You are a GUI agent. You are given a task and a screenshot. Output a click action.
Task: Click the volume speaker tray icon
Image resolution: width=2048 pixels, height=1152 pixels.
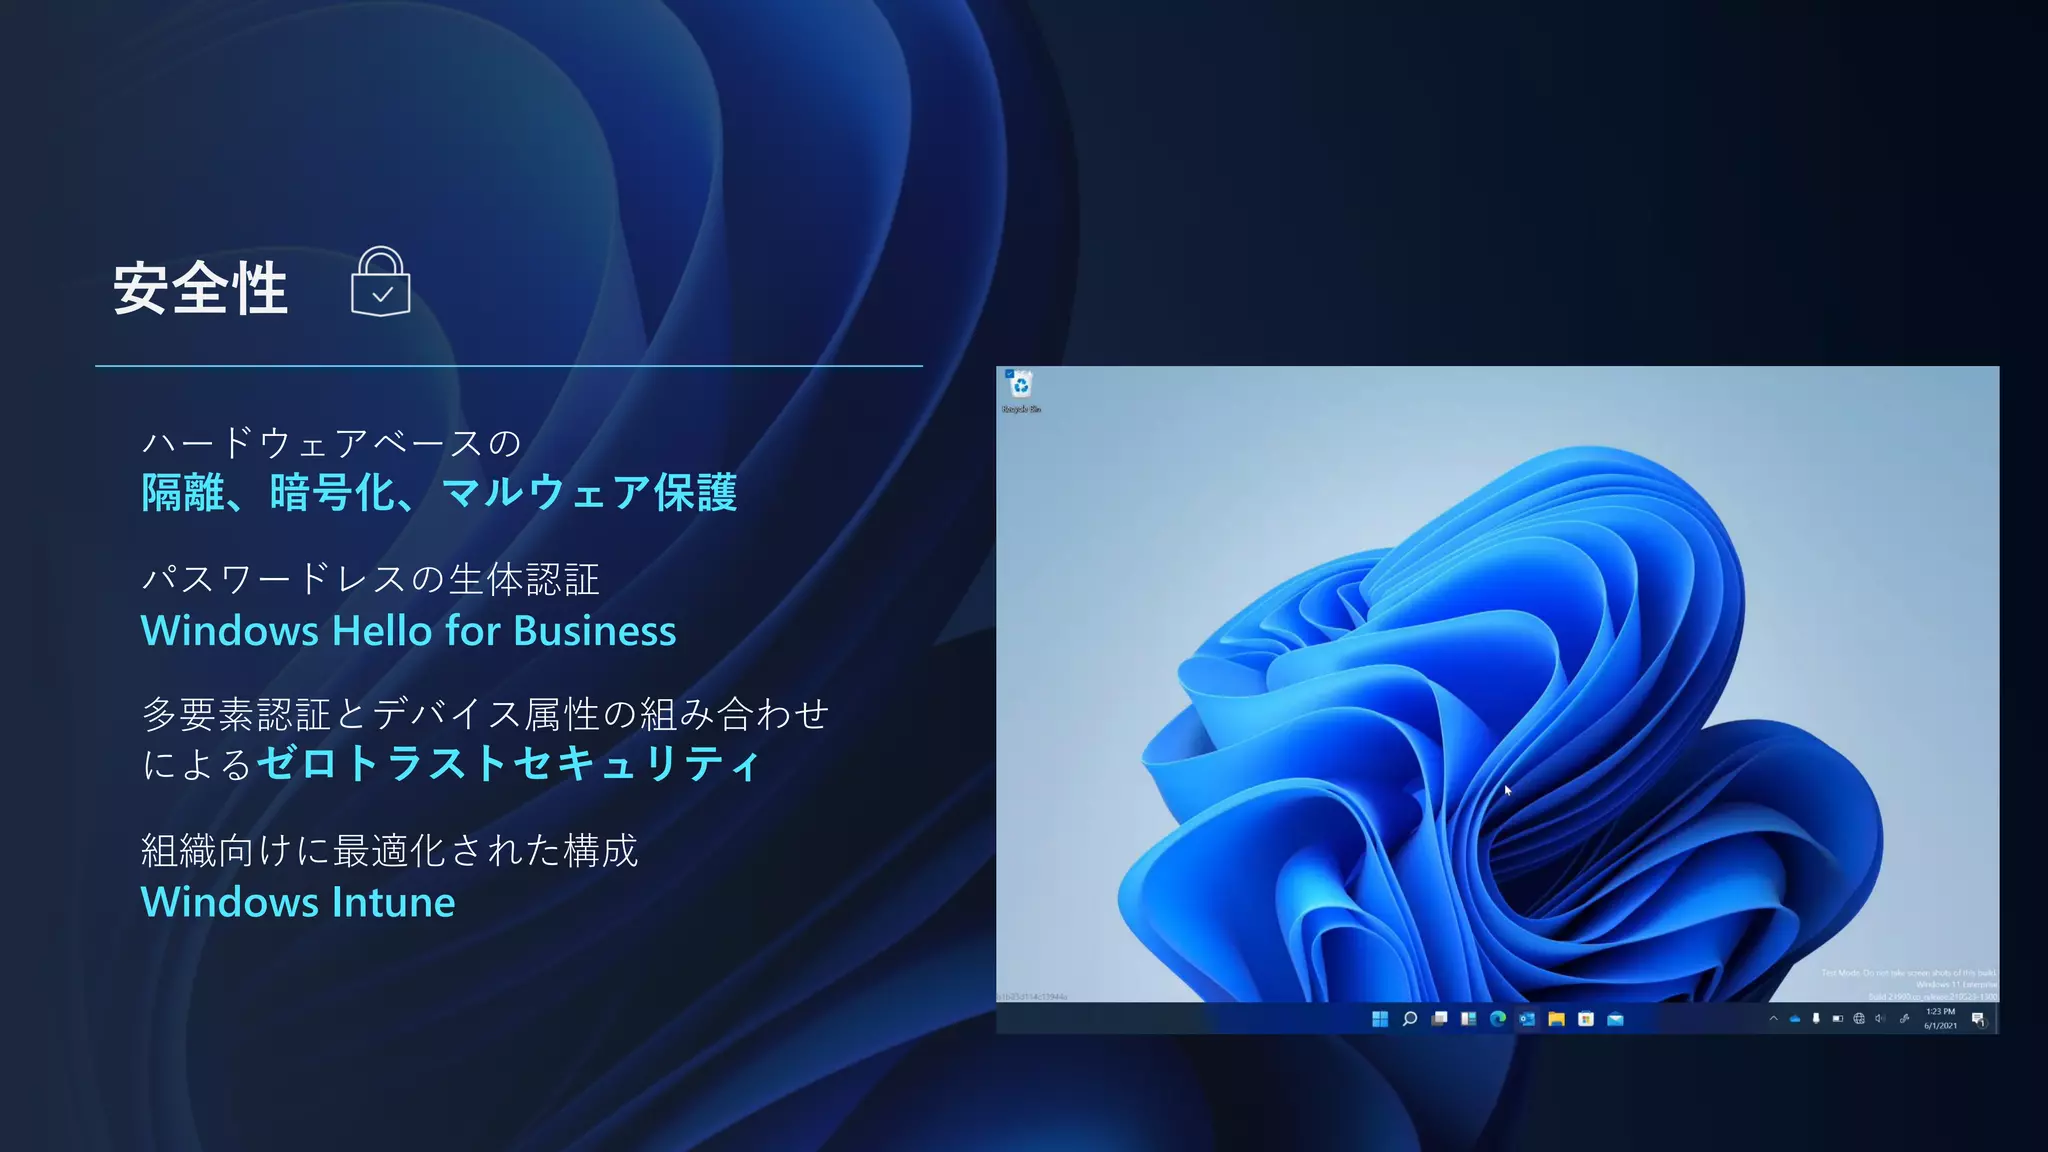(x=1880, y=1019)
